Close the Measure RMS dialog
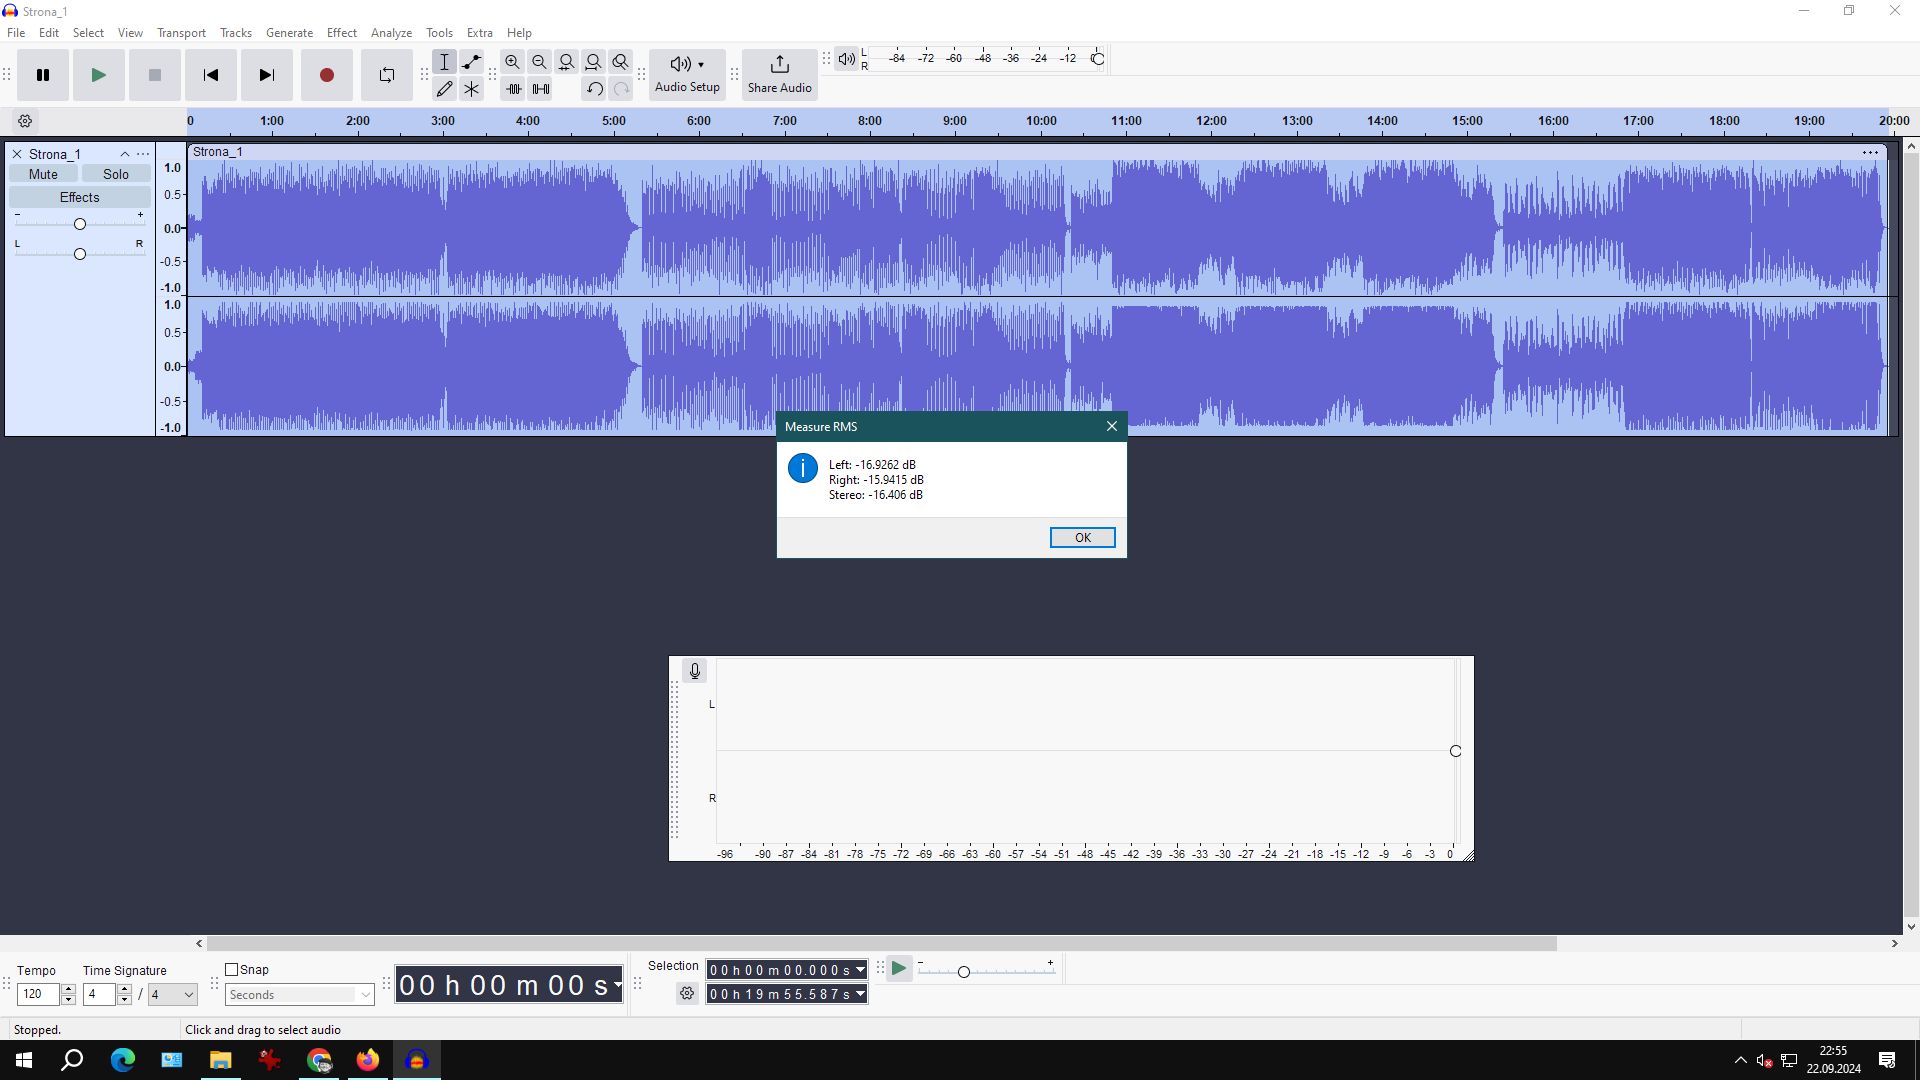Viewport: 1920px width, 1080px height. click(1111, 426)
